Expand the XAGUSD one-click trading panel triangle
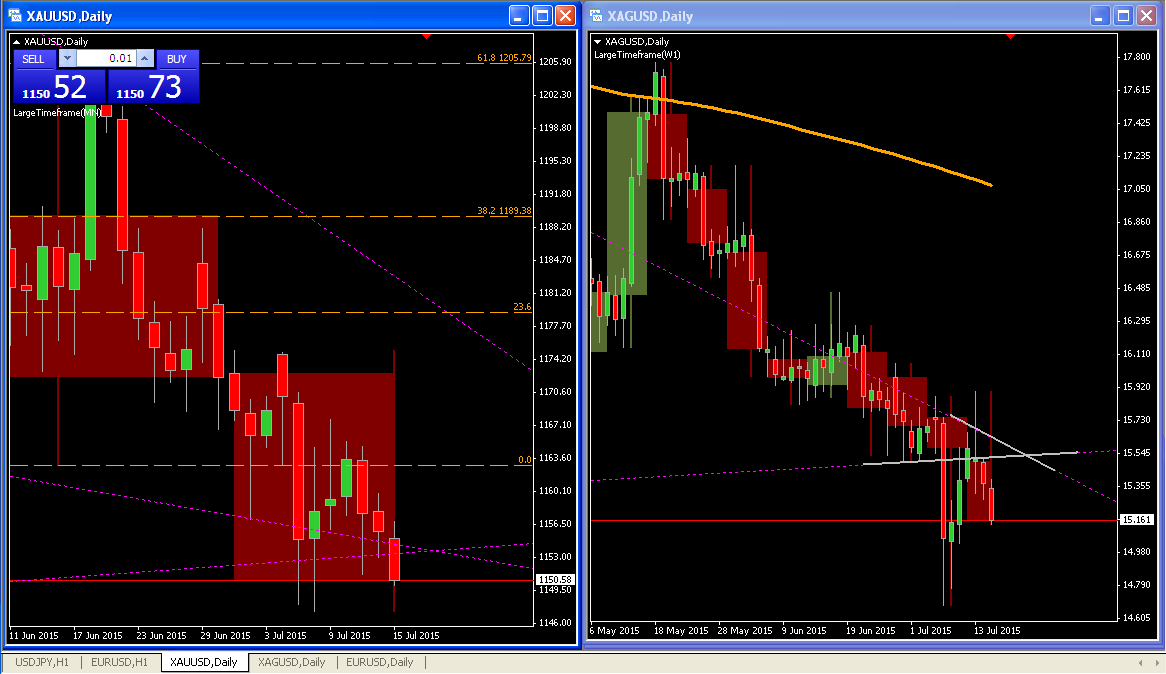 (x=598, y=41)
